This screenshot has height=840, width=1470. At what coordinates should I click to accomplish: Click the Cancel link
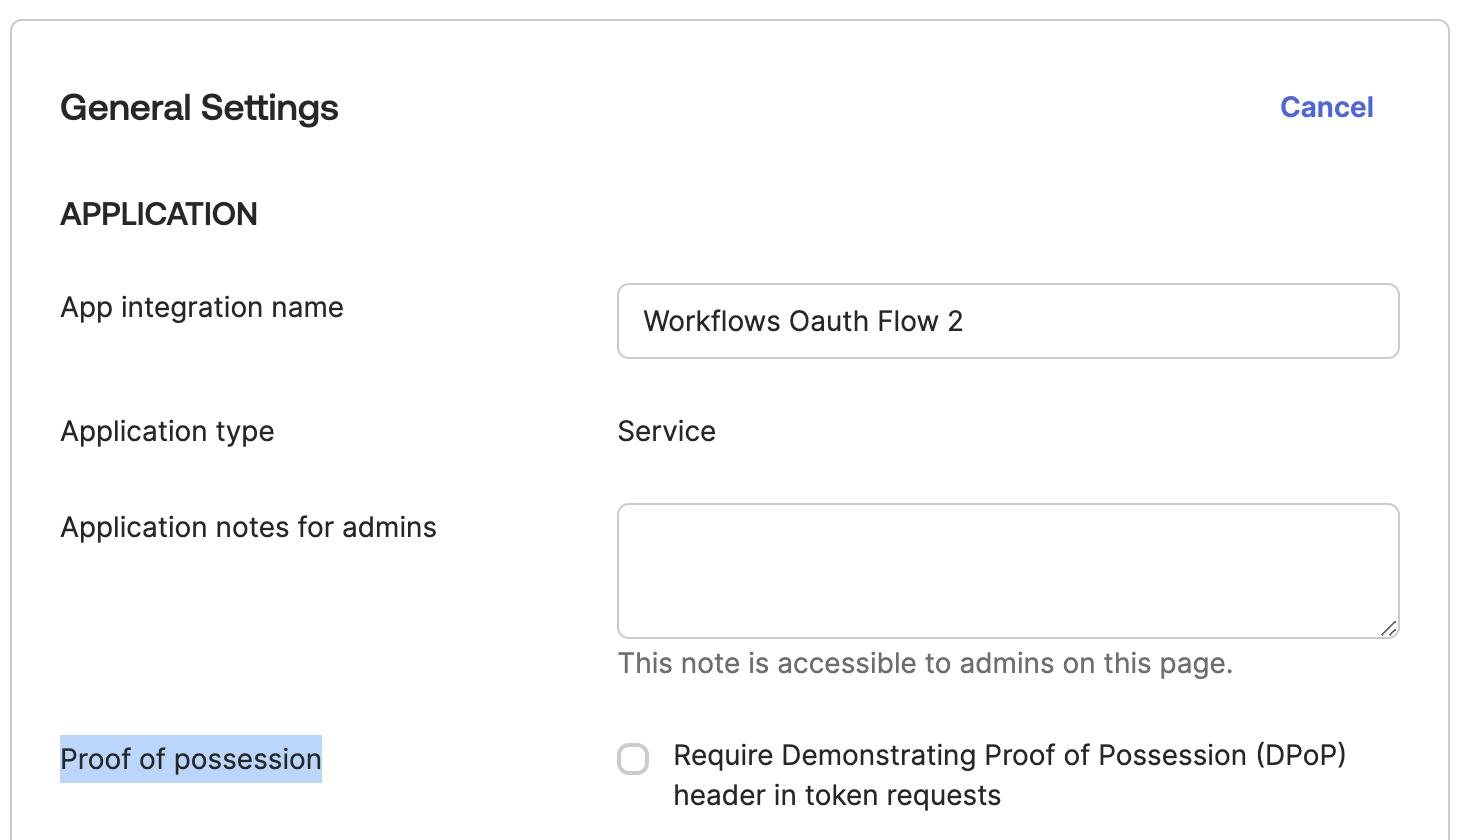coord(1326,107)
